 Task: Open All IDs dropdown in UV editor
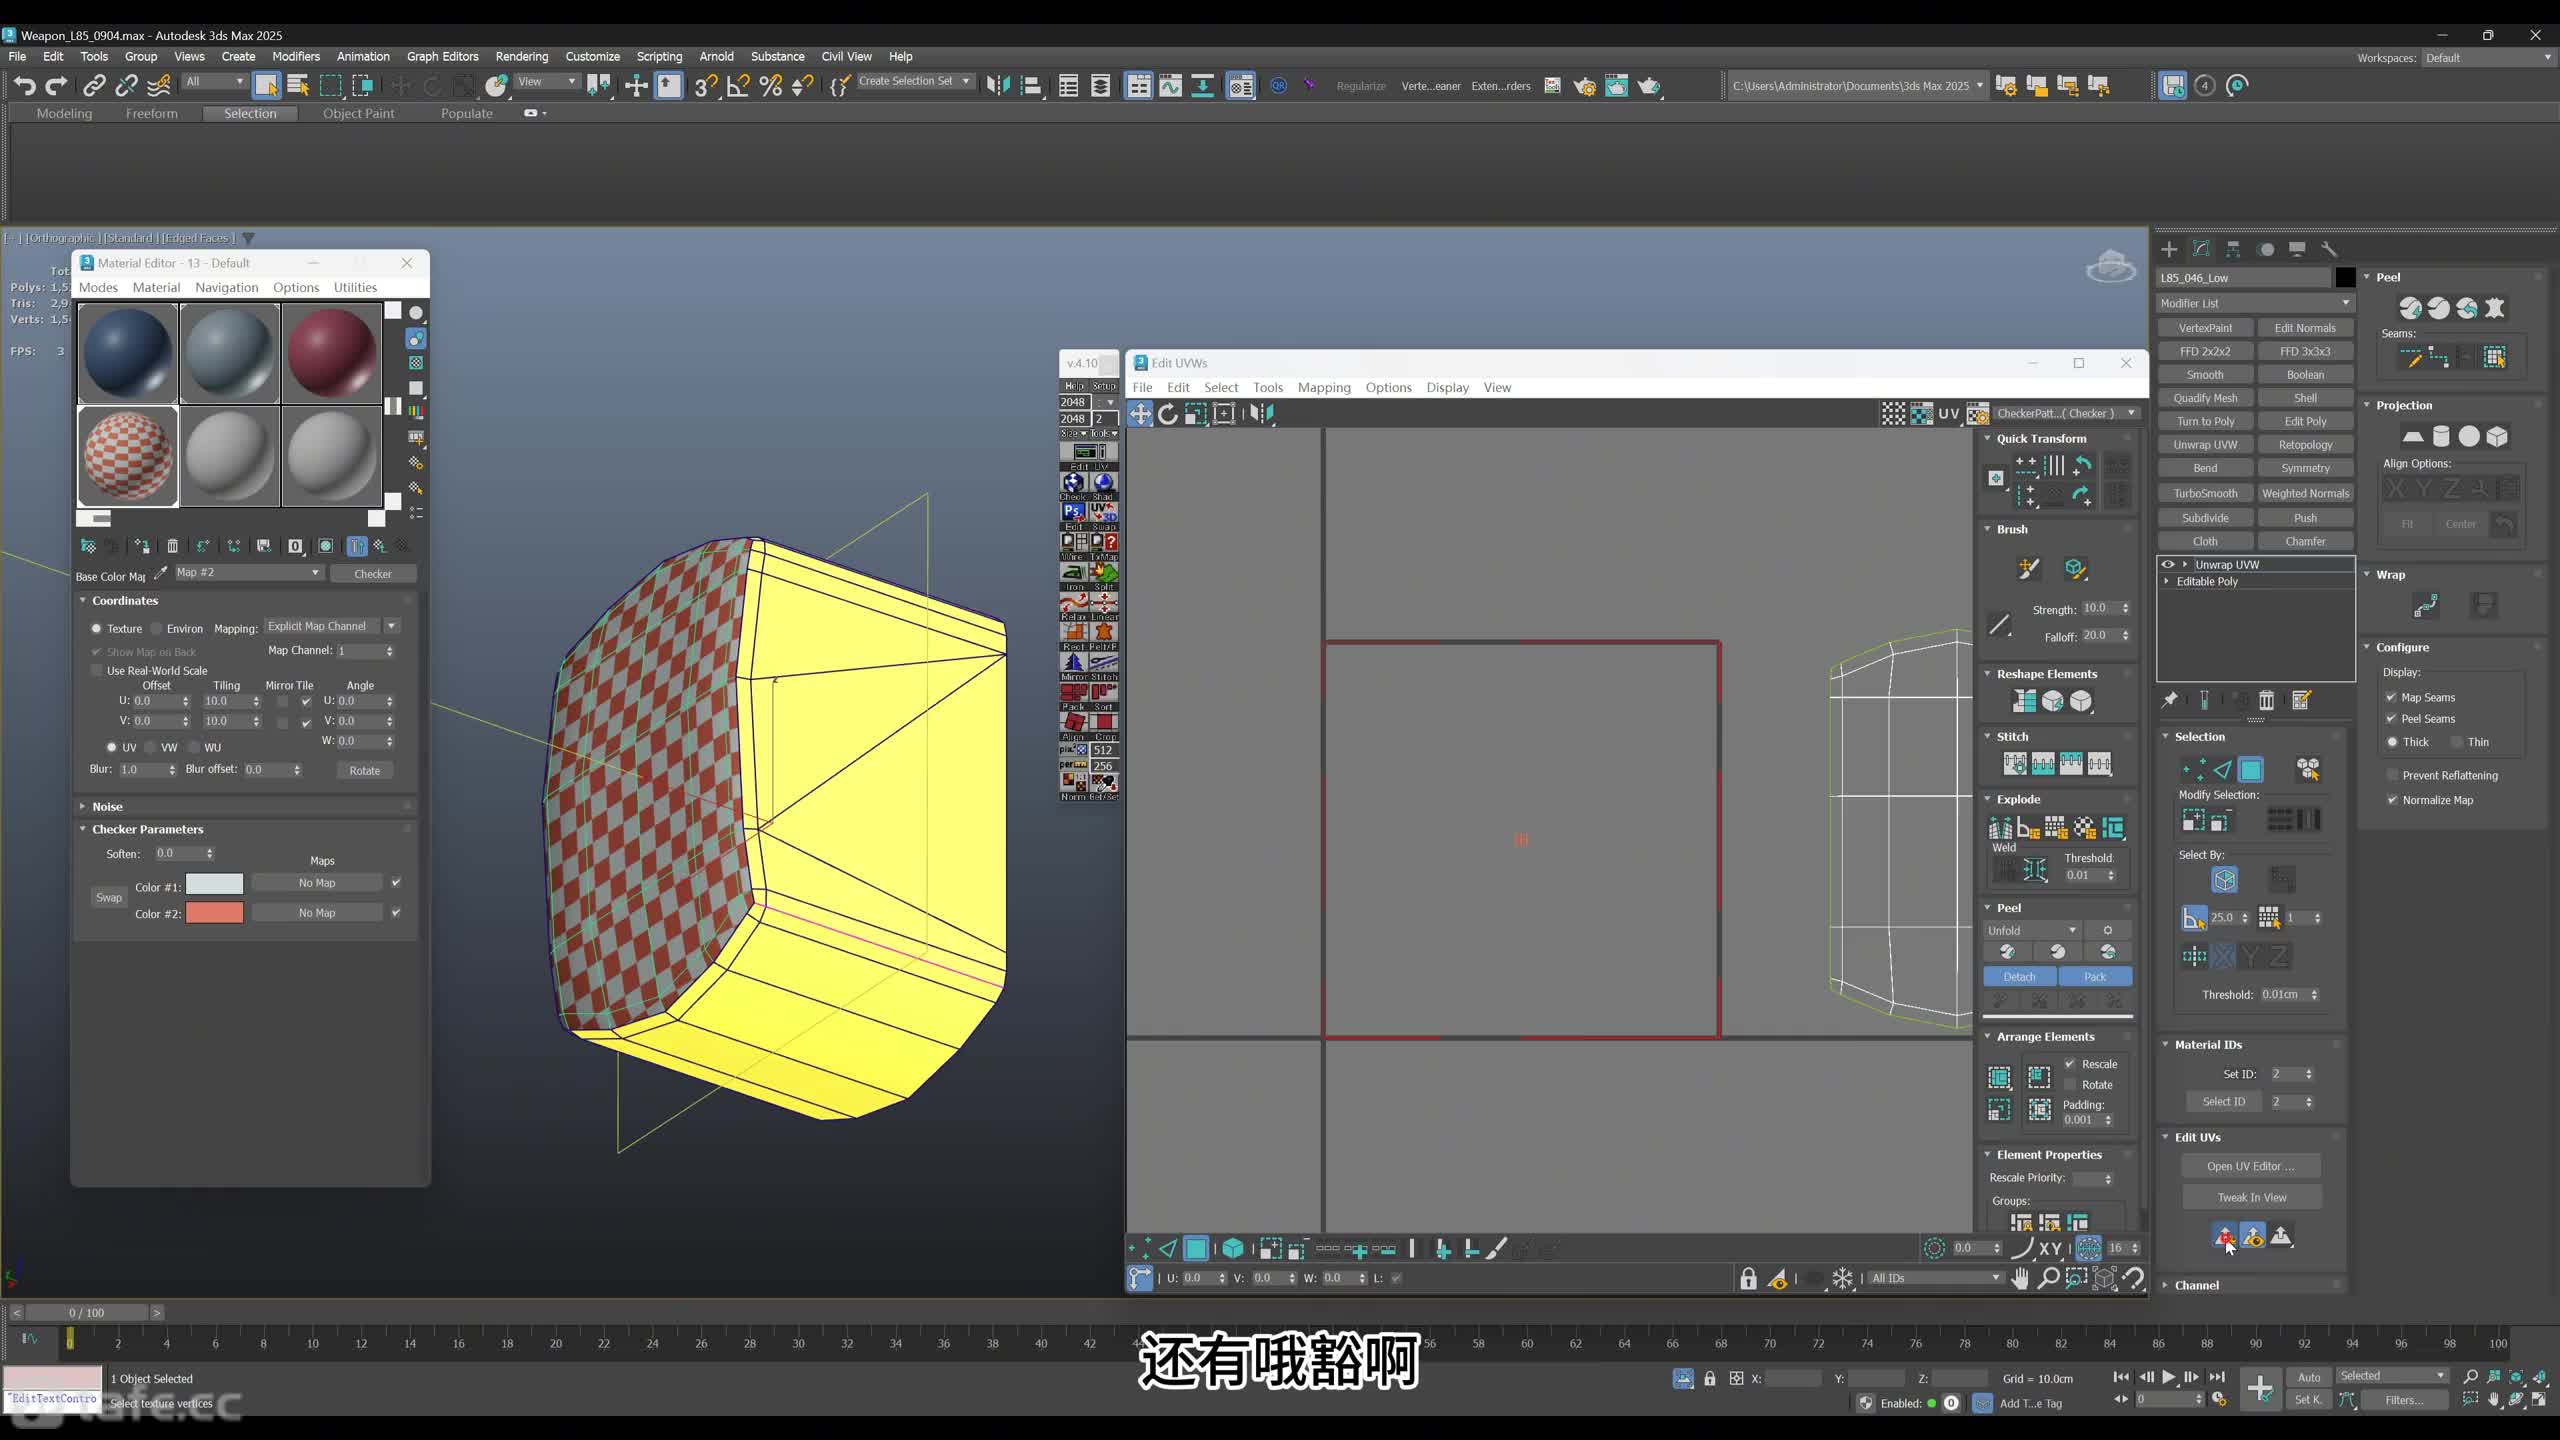point(1936,1278)
